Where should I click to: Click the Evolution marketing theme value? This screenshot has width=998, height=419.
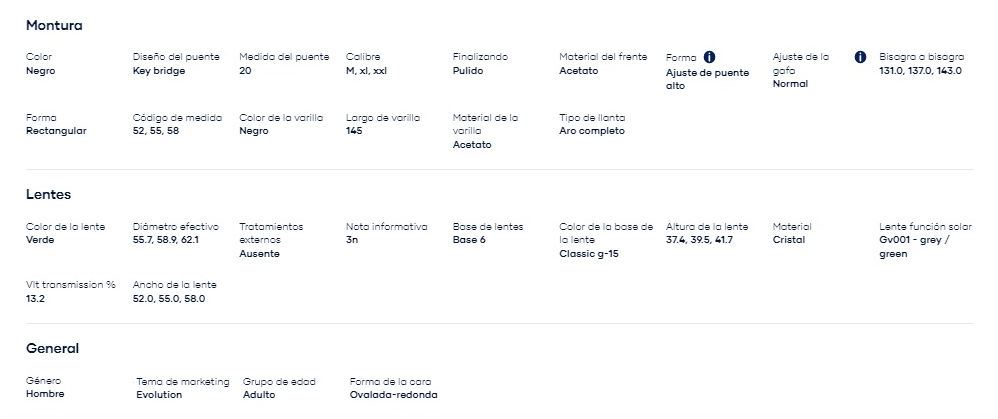(x=159, y=395)
